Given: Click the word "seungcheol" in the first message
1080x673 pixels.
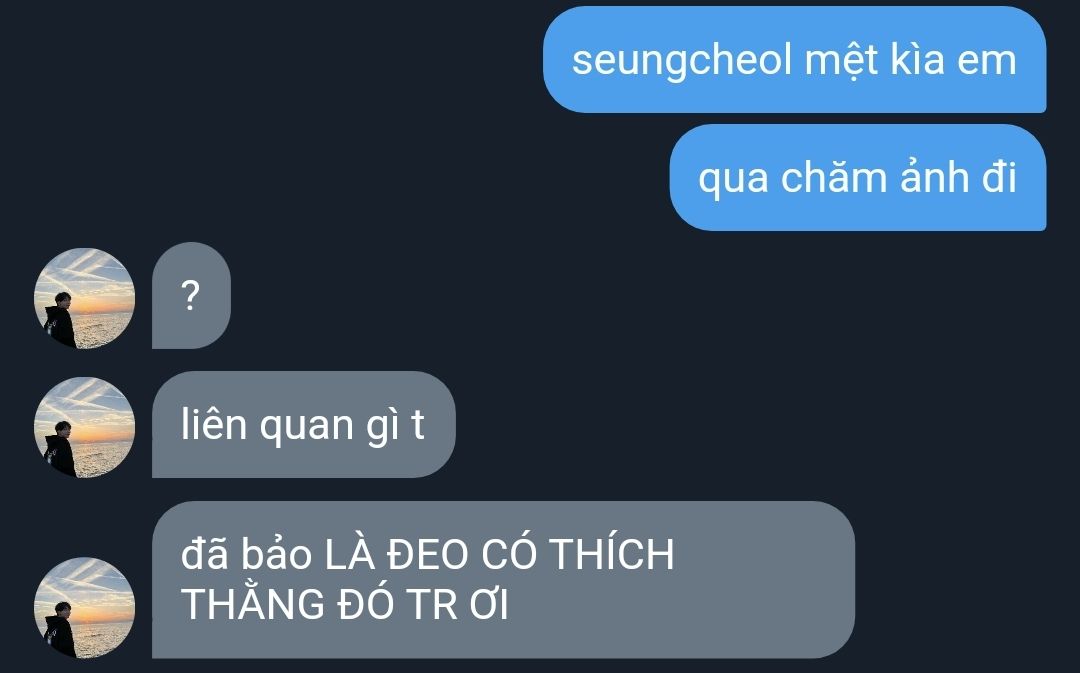Looking at the screenshot, I should click(683, 62).
